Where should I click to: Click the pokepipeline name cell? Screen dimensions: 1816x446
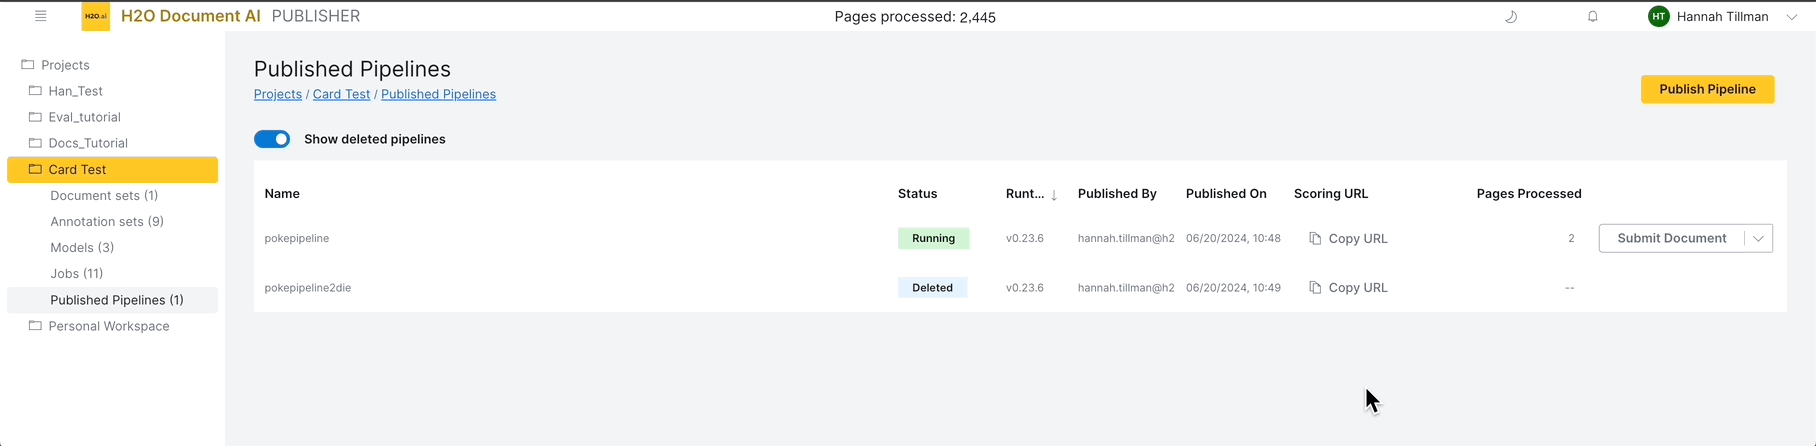coord(297,238)
